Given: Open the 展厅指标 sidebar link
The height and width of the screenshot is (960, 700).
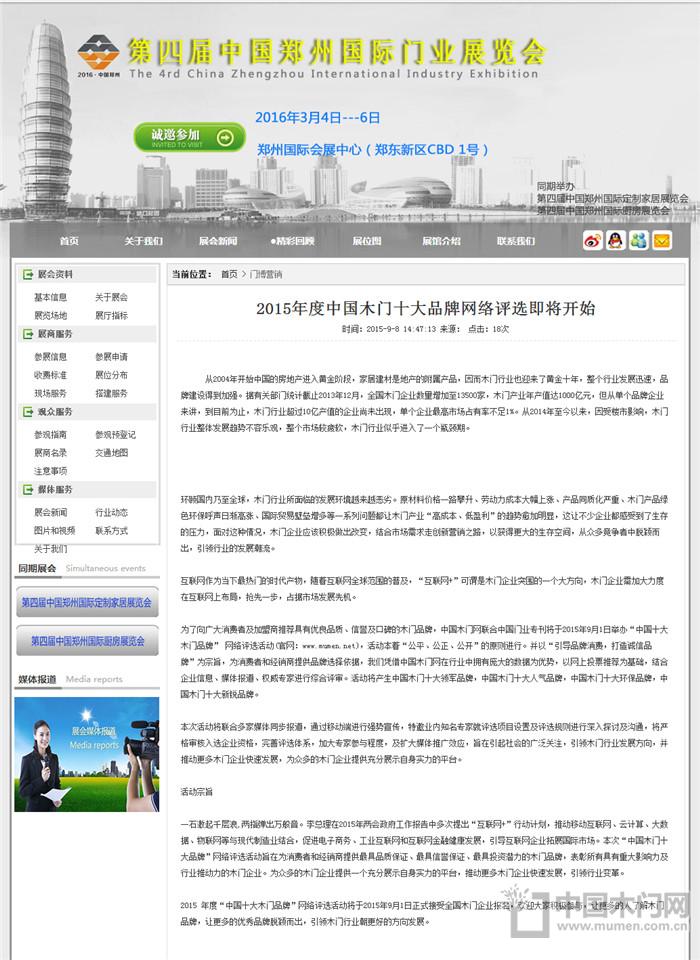Looking at the screenshot, I should click(x=111, y=315).
